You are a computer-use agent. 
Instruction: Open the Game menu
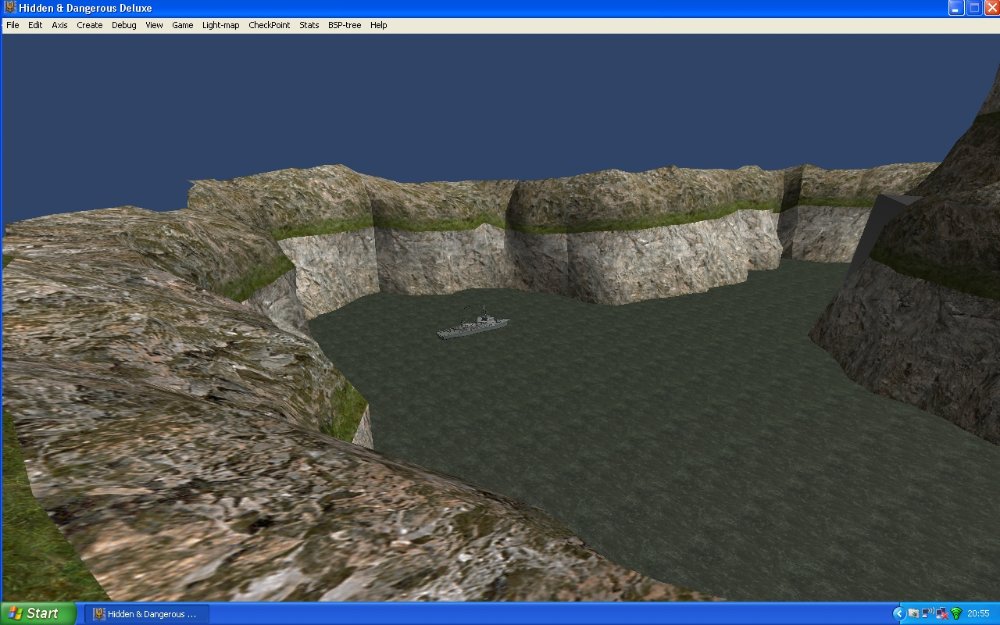(182, 25)
